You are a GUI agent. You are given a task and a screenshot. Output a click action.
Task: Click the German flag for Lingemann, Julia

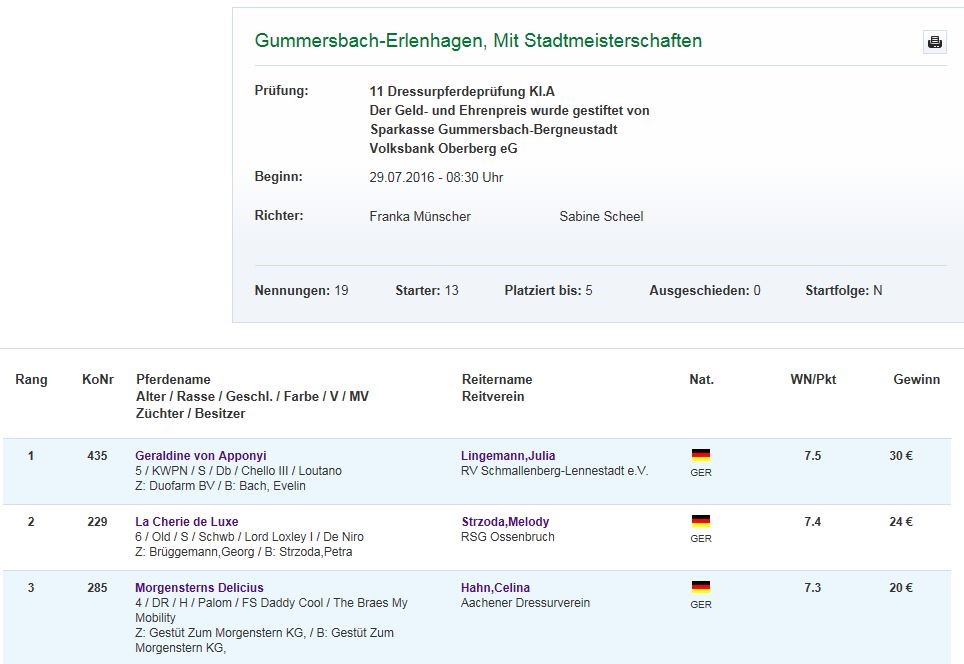(x=700, y=455)
